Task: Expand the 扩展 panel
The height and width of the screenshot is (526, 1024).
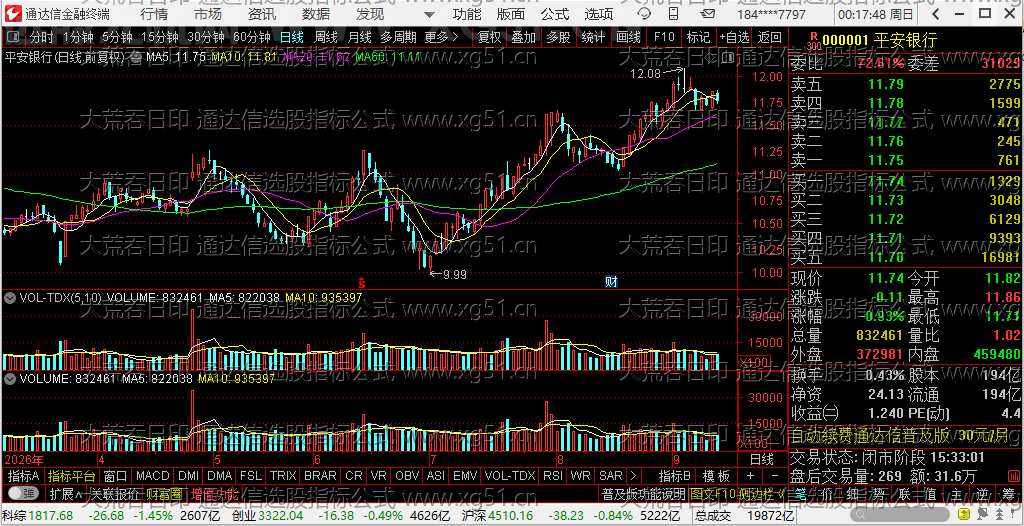Action: click(x=66, y=493)
